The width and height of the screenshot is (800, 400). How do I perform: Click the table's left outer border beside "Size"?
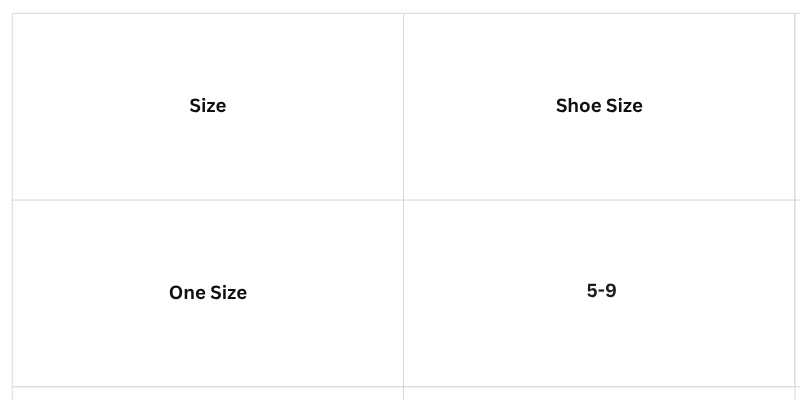[12, 107]
